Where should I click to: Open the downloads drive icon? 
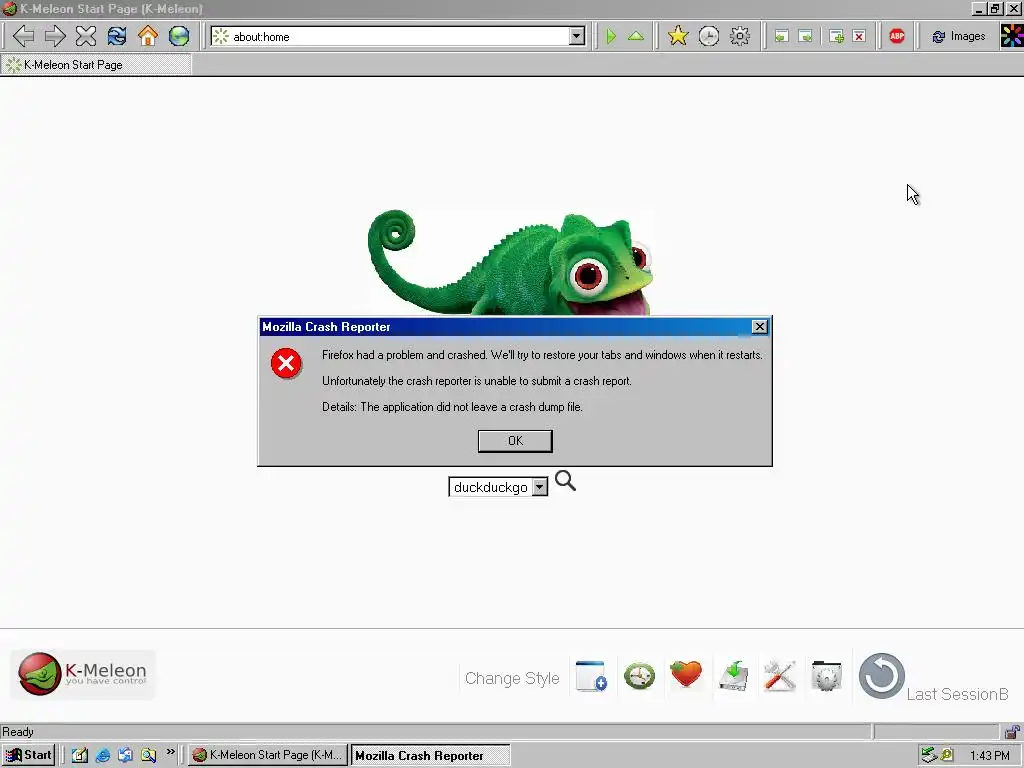[733, 676]
